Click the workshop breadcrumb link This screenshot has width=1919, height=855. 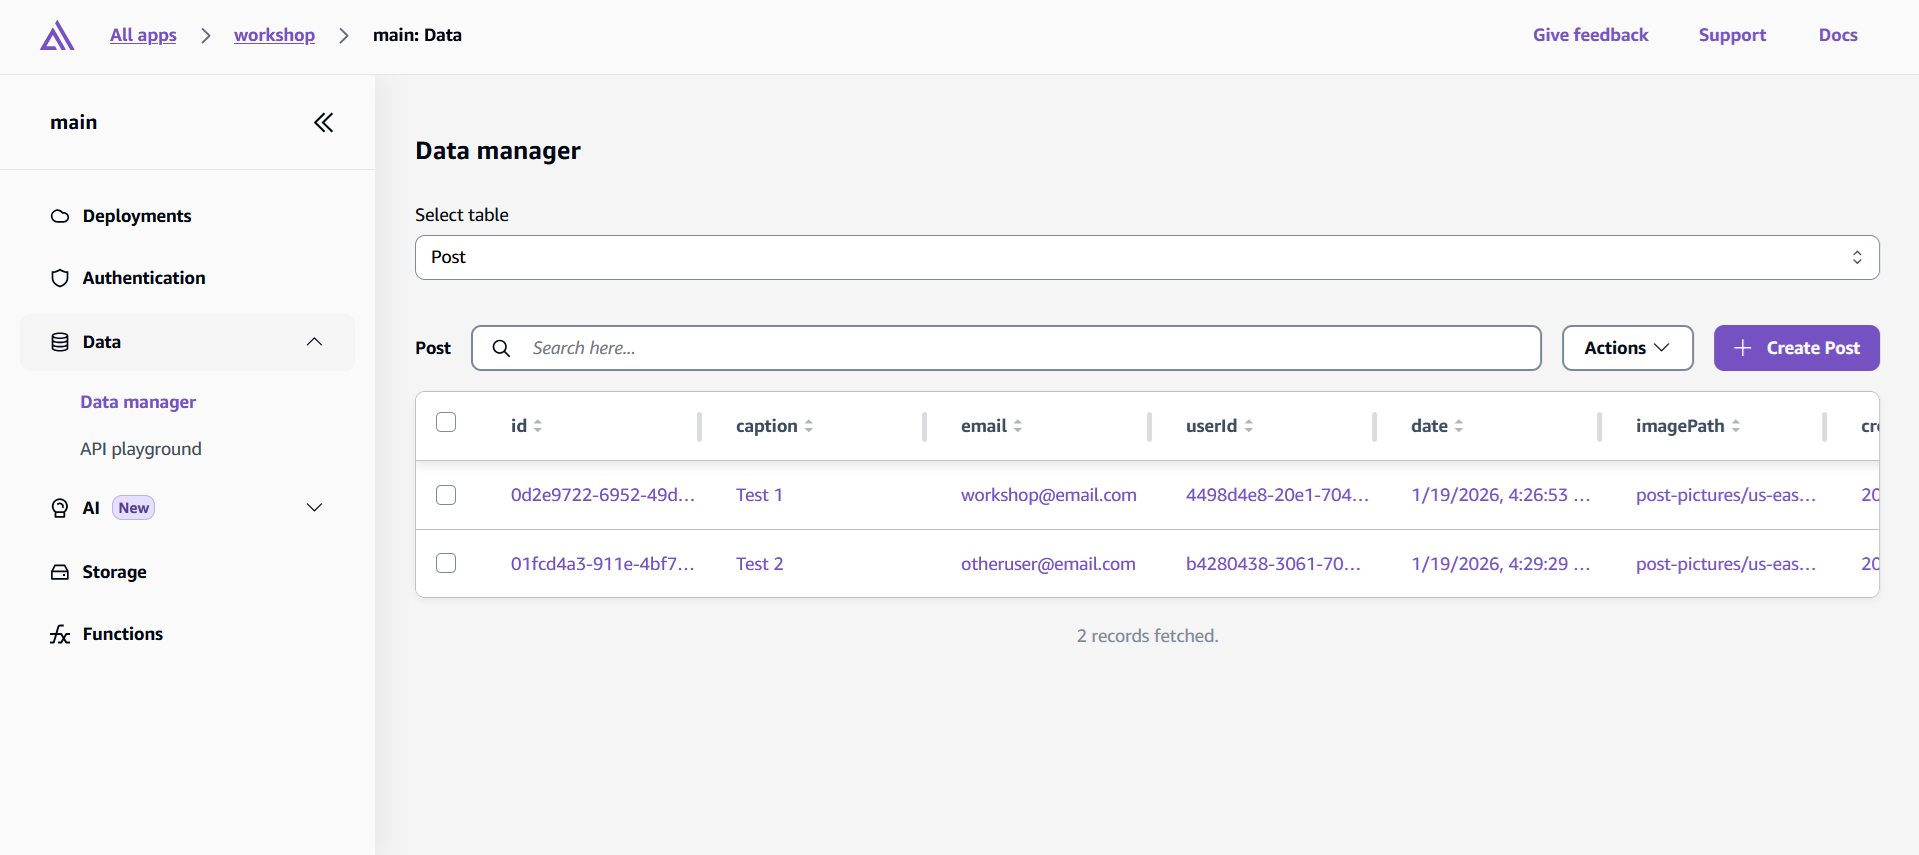[274, 35]
